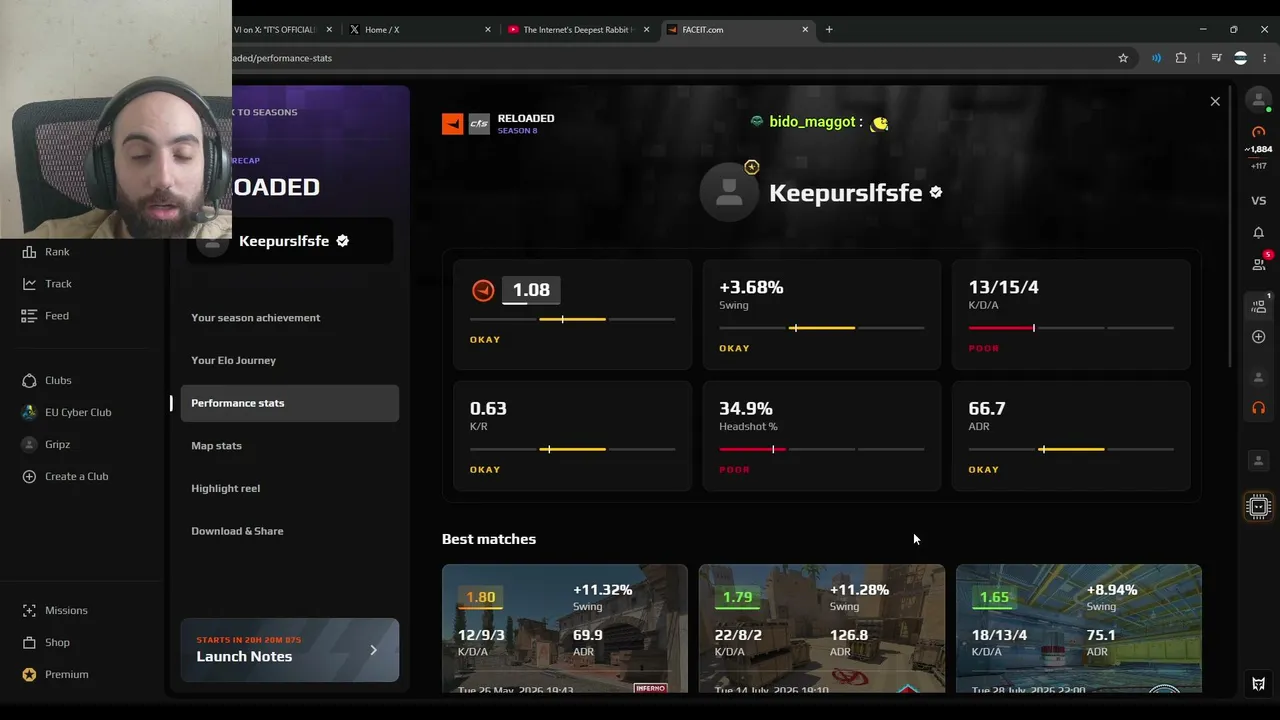Select Highlight reel section
Screen dimensions: 1280x720
pos(290,488)
